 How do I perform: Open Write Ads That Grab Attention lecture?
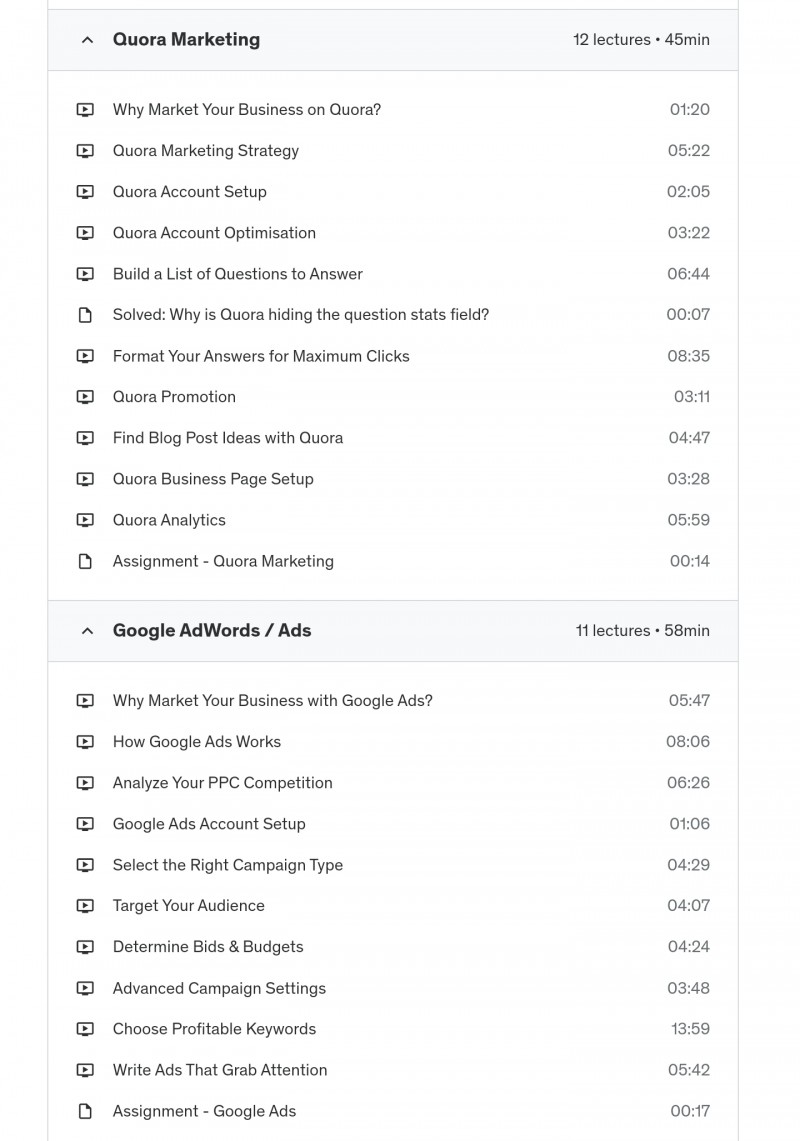tap(220, 1070)
